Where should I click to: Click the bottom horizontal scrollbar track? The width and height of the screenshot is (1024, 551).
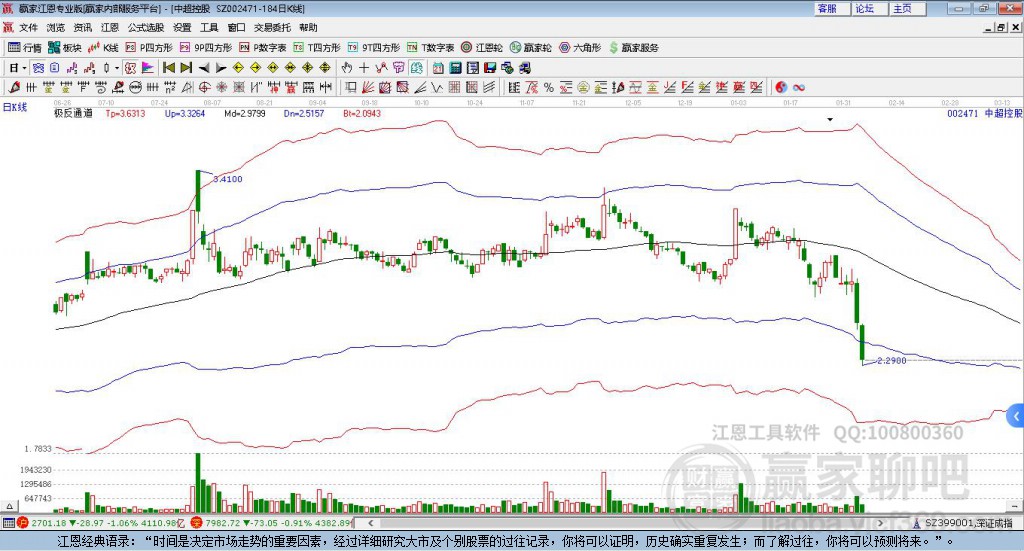tap(600, 523)
